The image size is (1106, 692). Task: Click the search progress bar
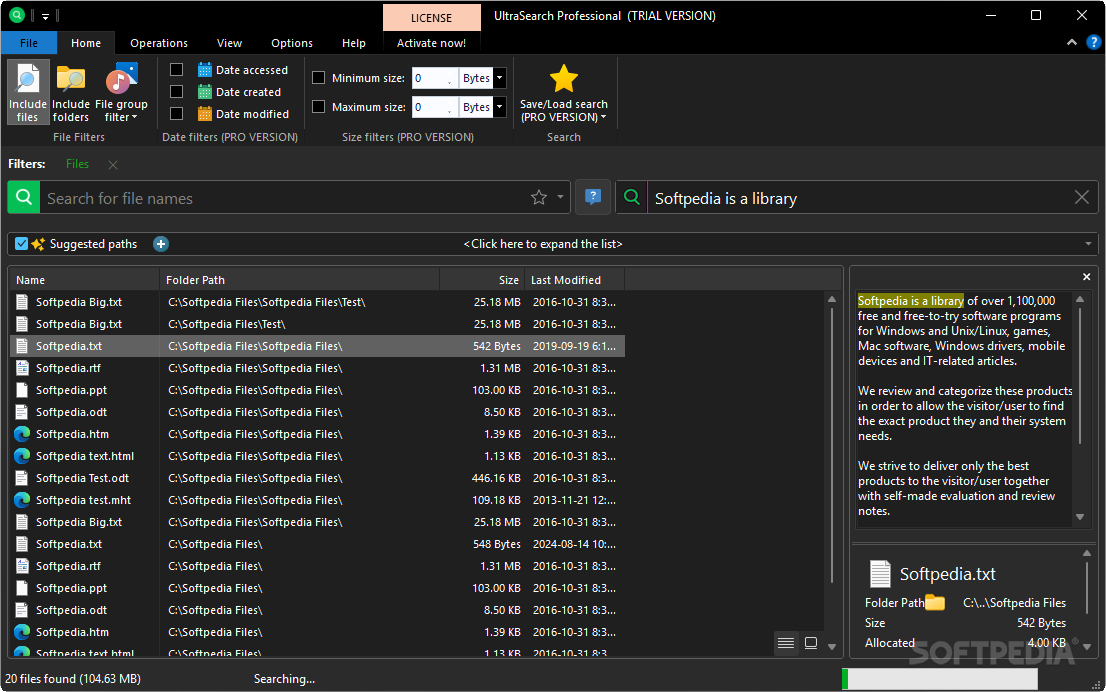pos(940,679)
